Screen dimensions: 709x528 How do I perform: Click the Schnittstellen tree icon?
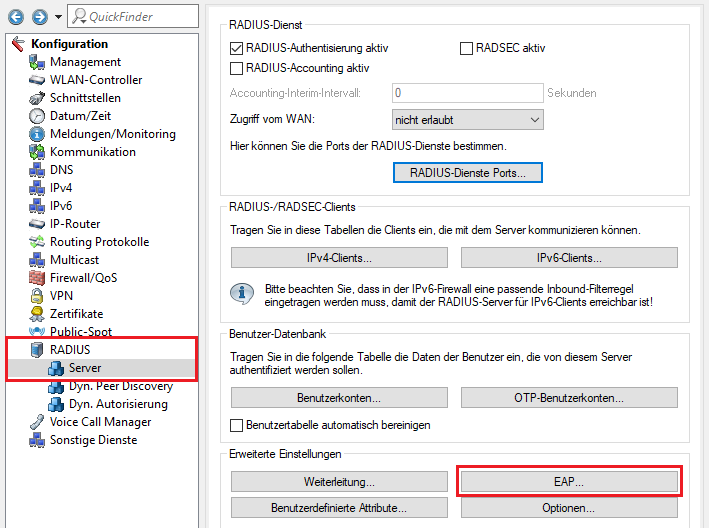(37, 98)
